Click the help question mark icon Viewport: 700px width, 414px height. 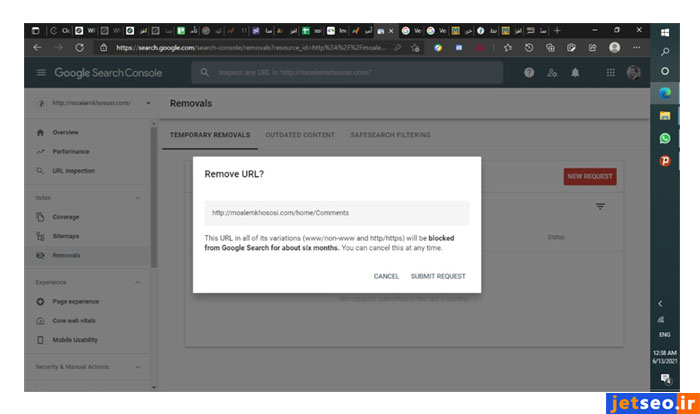click(x=528, y=73)
